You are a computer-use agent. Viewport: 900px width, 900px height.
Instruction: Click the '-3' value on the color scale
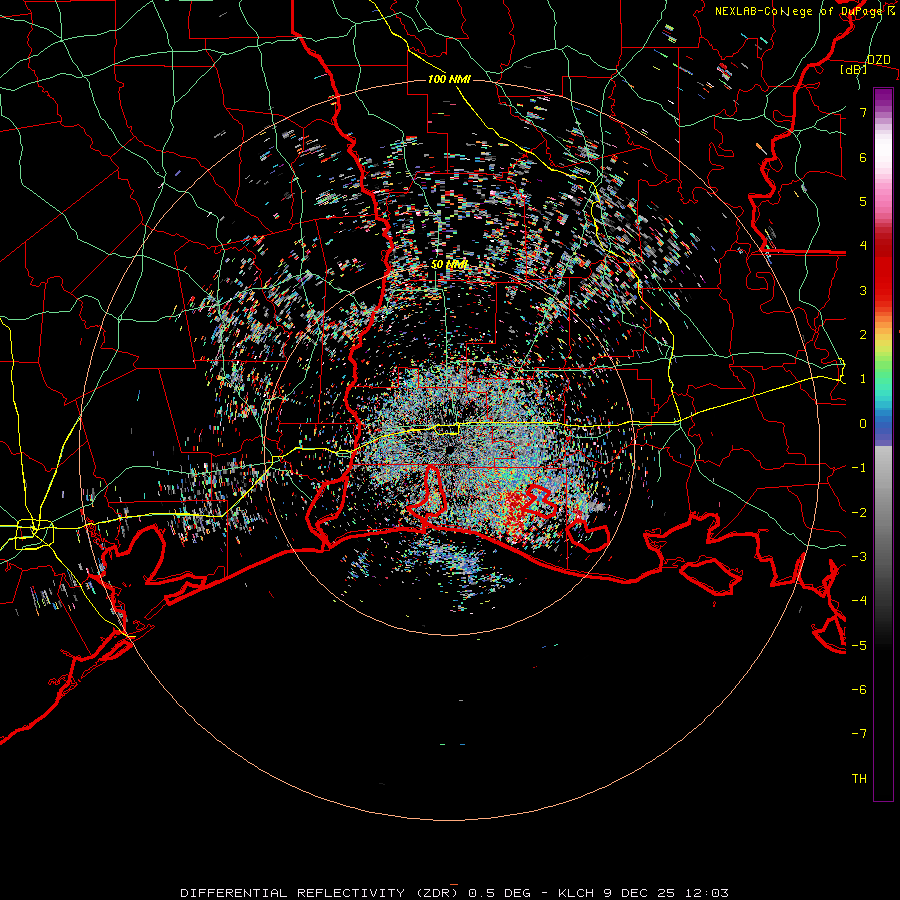(859, 557)
